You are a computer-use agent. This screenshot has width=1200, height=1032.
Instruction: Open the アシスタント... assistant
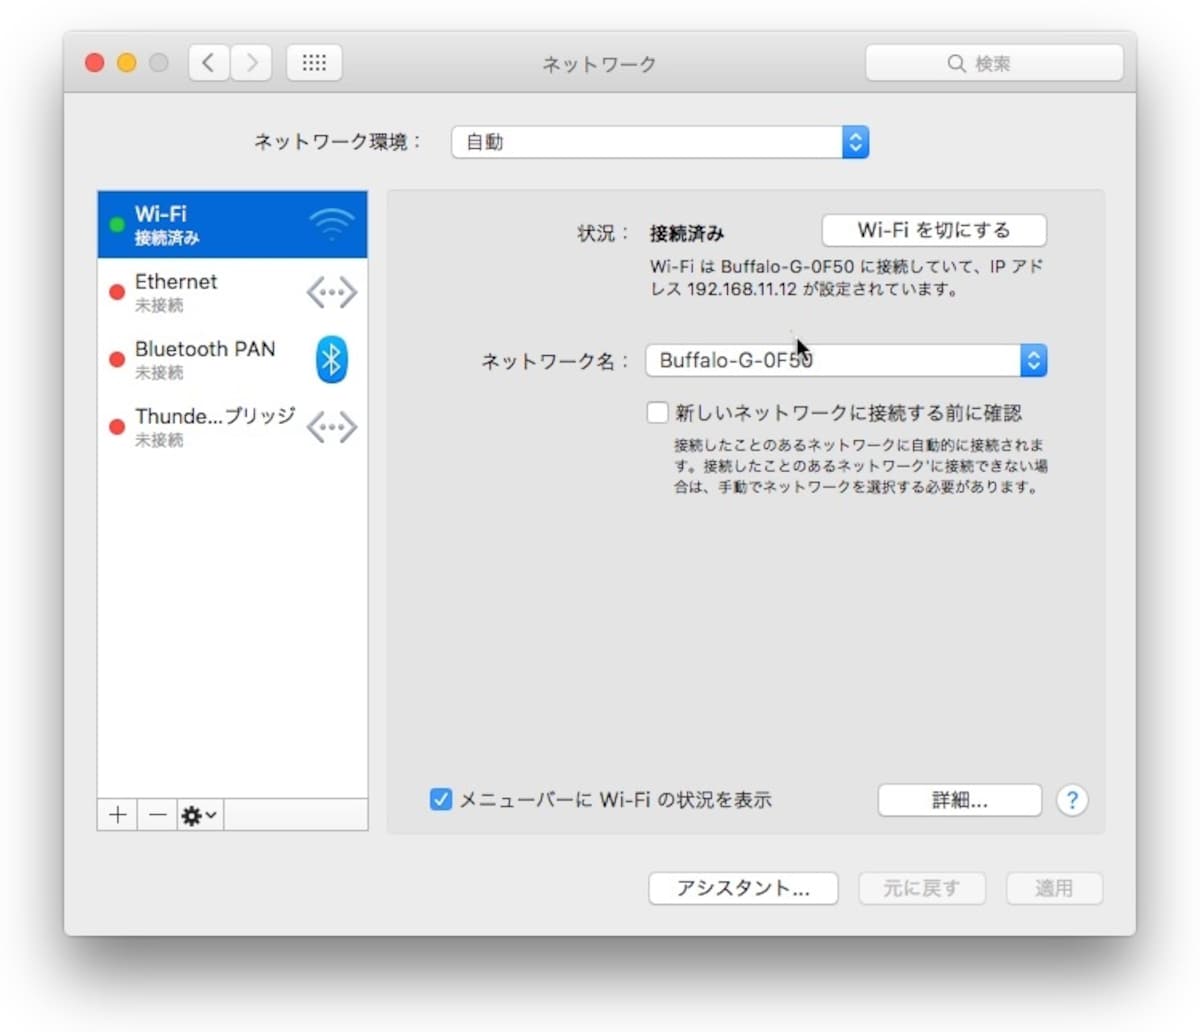pyautogui.click(x=743, y=888)
